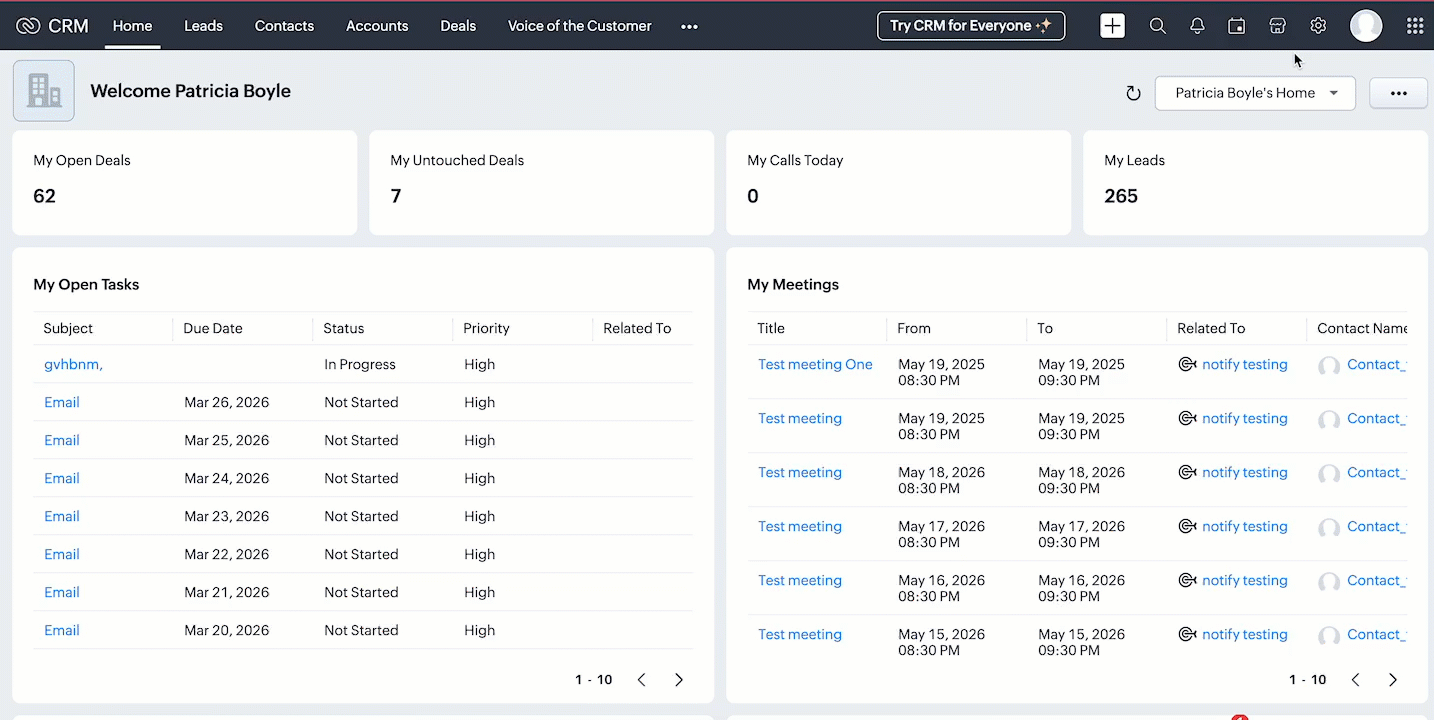Open the marketplace store icon
The height and width of the screenshot is (720, 1434).
pos(1277,26)
